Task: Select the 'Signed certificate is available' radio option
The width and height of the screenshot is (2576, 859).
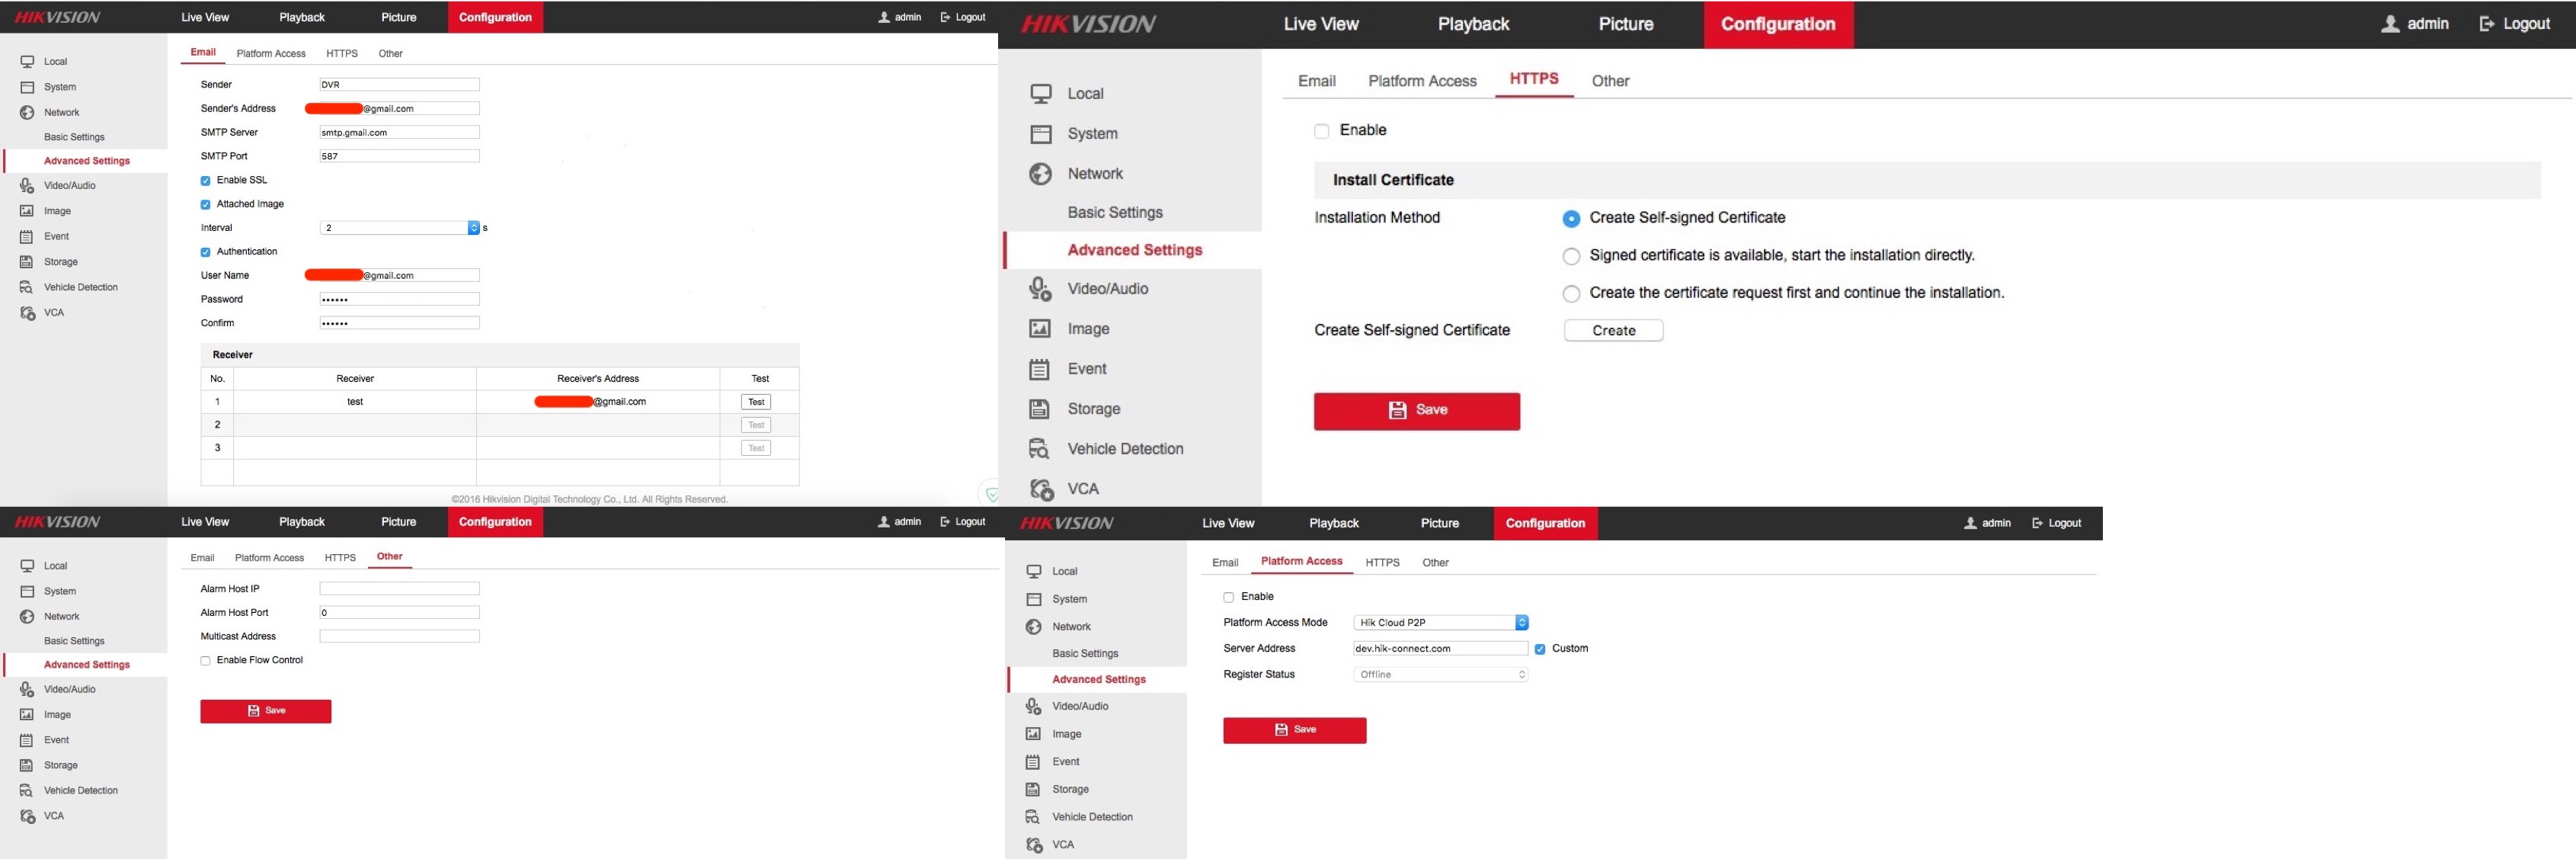Action: tap(1571, 256)
